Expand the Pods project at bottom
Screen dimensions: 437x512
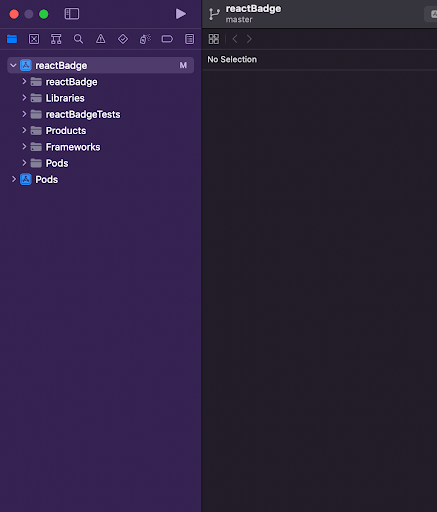point(14,179)
